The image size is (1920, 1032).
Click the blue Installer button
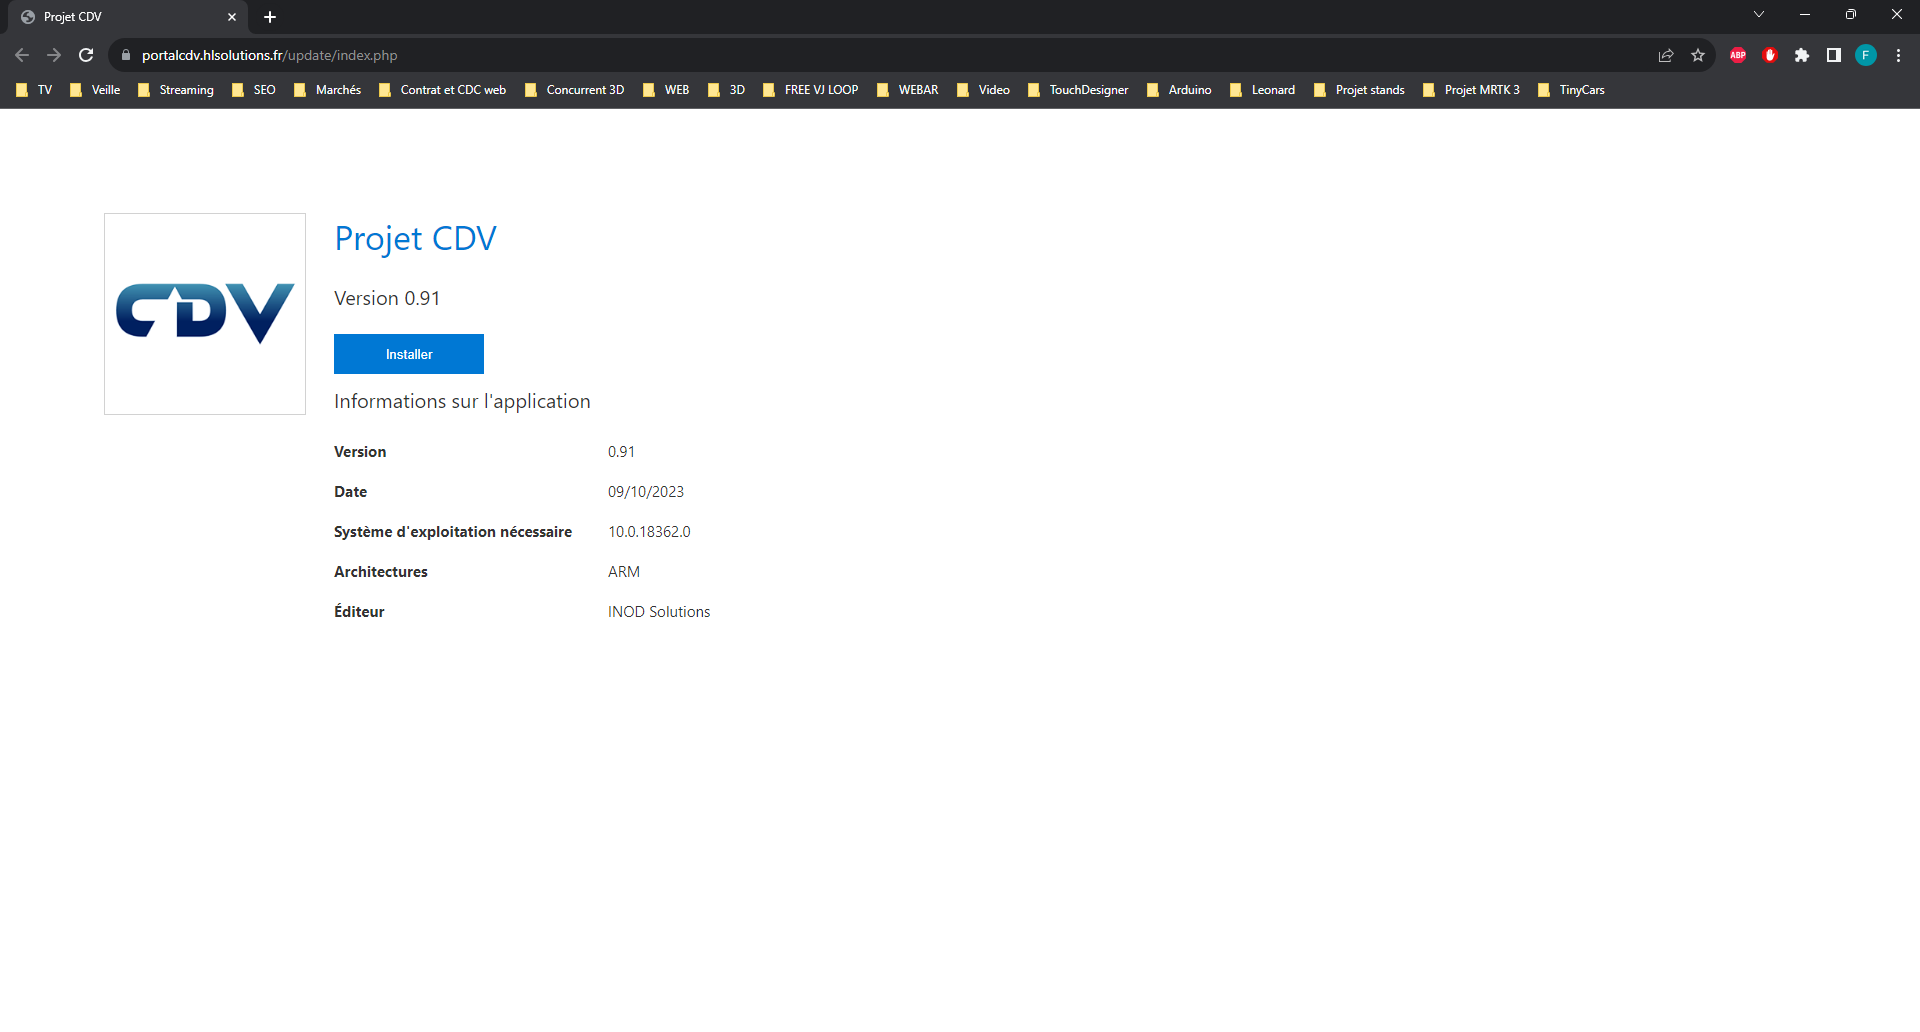(408, 354)
